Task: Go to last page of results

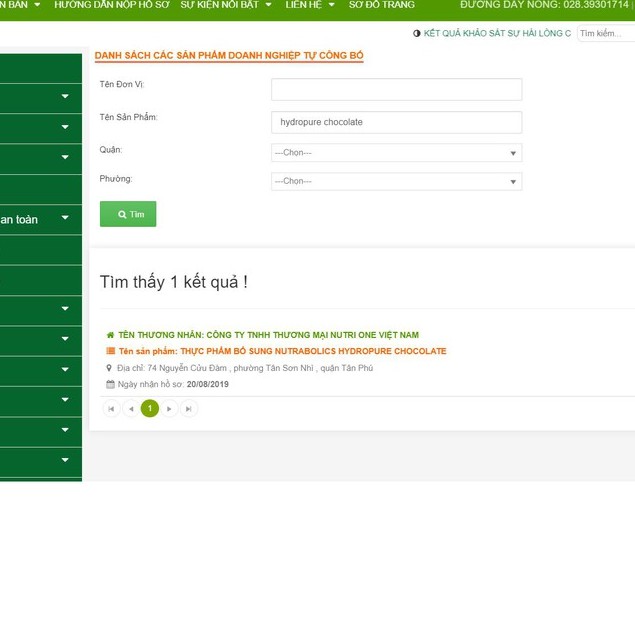Action: 189,409
